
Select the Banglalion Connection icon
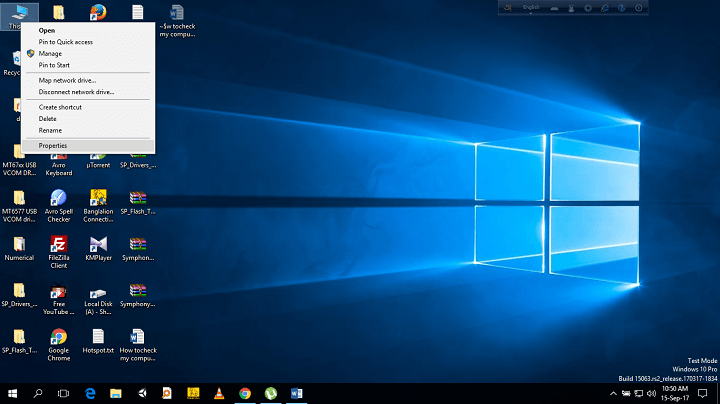tap(98, 206)
